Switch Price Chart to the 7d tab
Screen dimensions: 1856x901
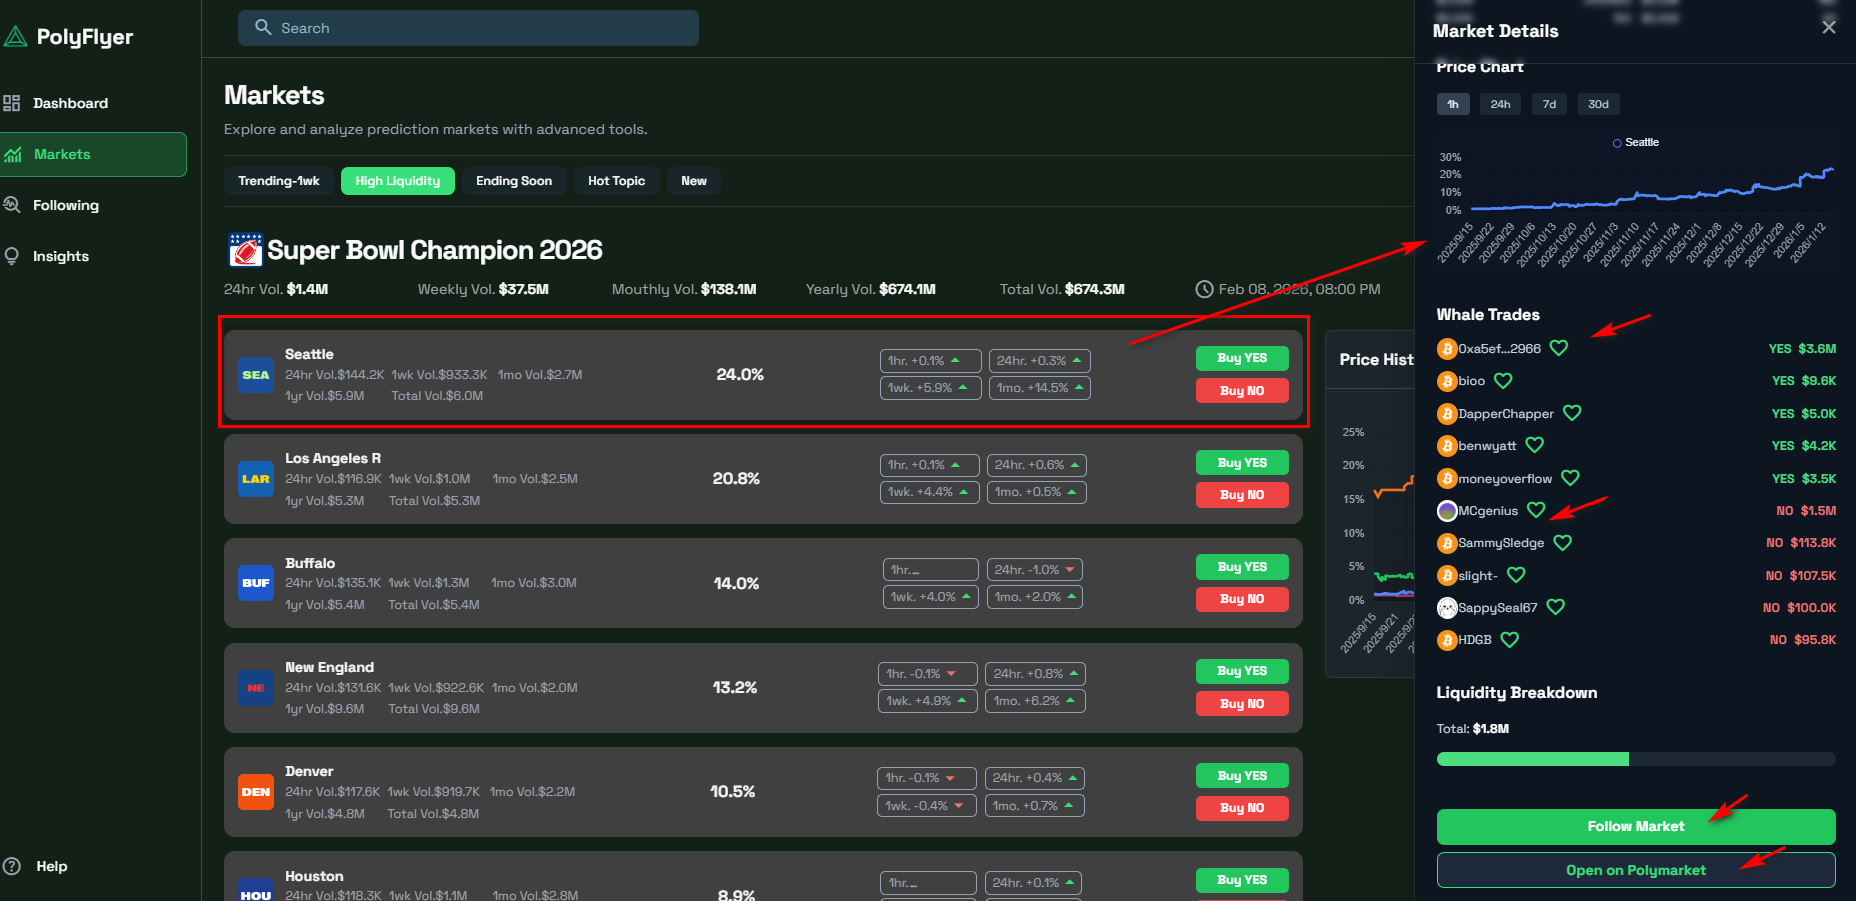click(1548, 103)
